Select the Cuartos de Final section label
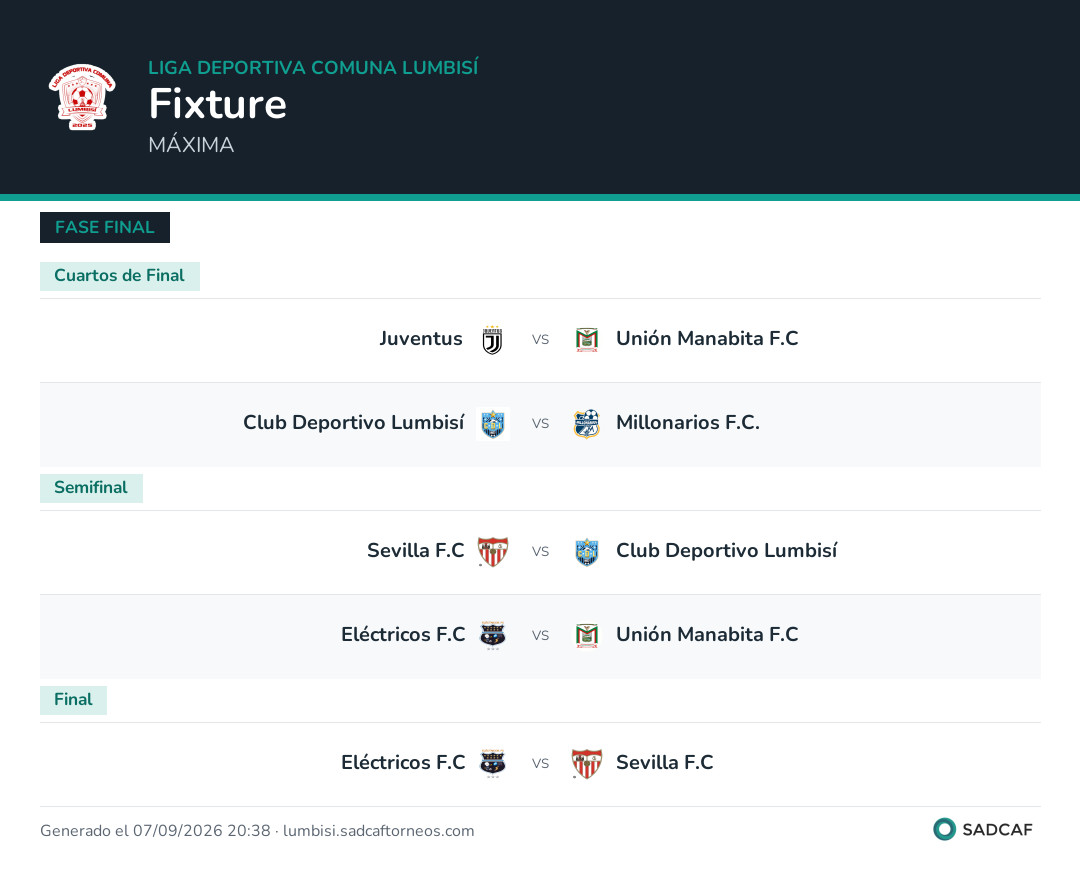 point(120,276)
